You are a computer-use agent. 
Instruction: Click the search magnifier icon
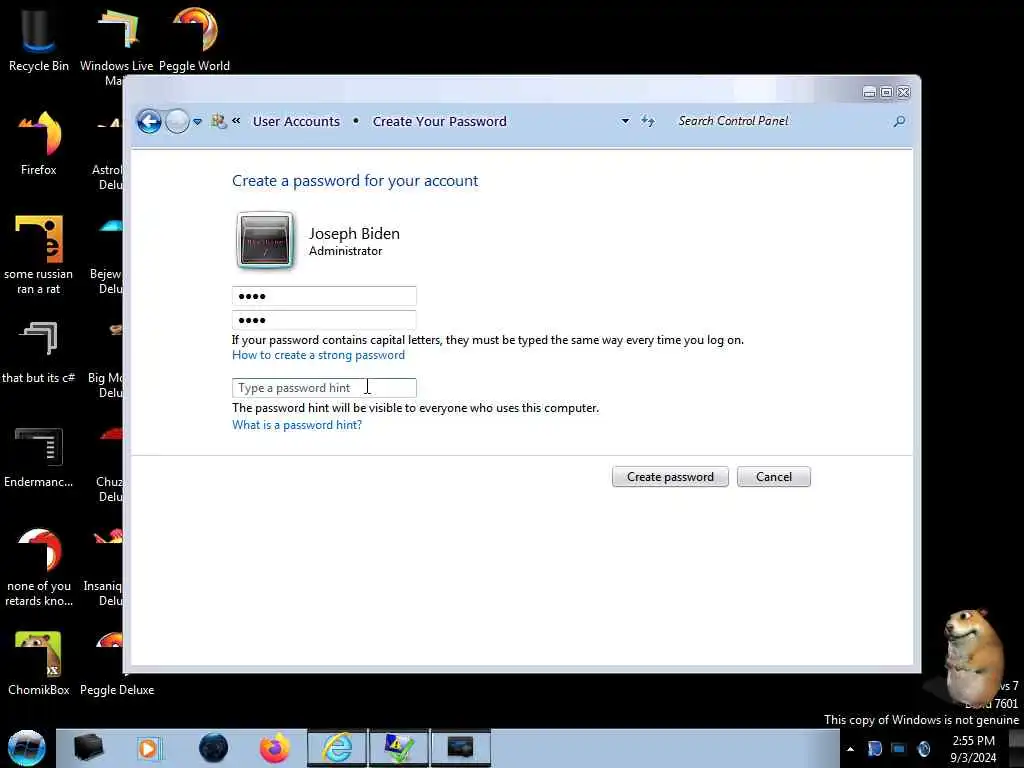[899, 121]
